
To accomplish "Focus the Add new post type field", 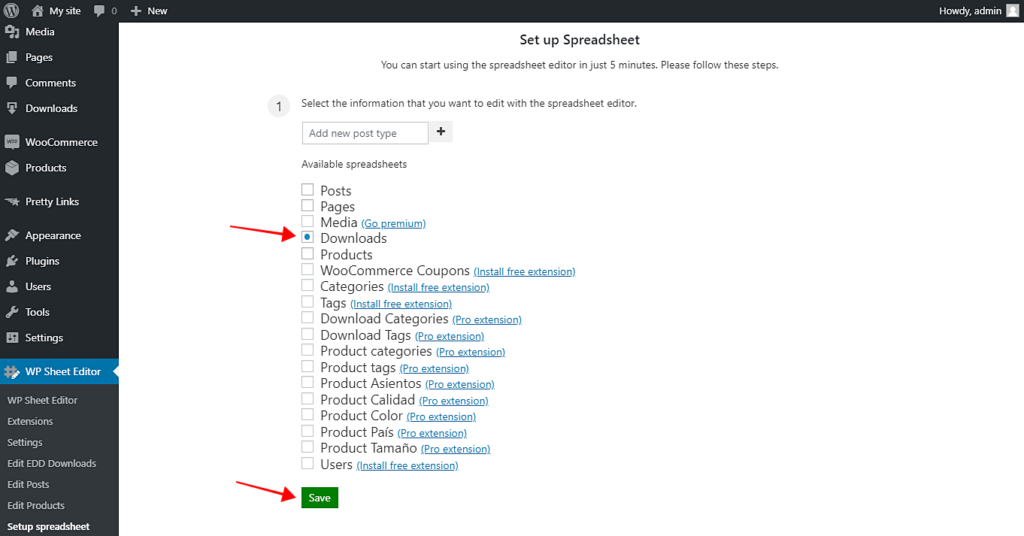I will pos(365,133).
